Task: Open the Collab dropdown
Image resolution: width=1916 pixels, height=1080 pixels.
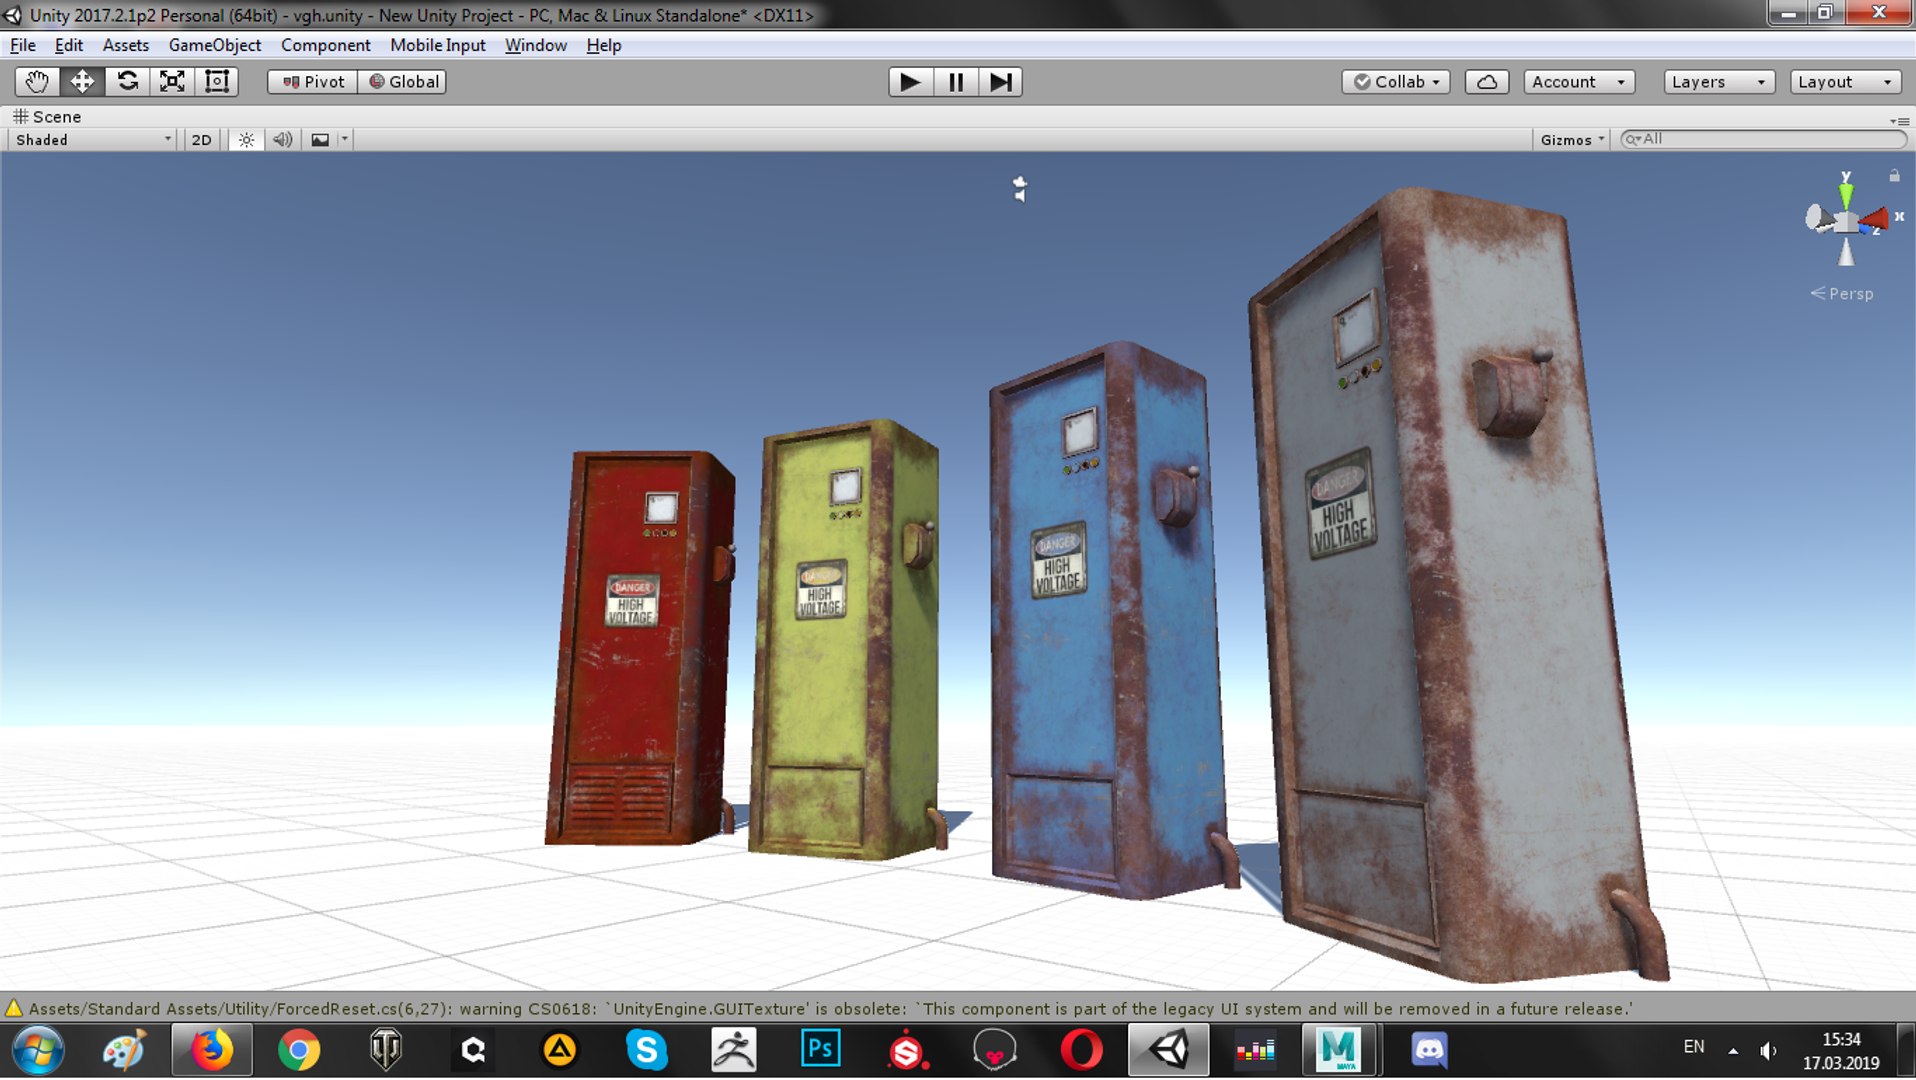Action: 1396,82
